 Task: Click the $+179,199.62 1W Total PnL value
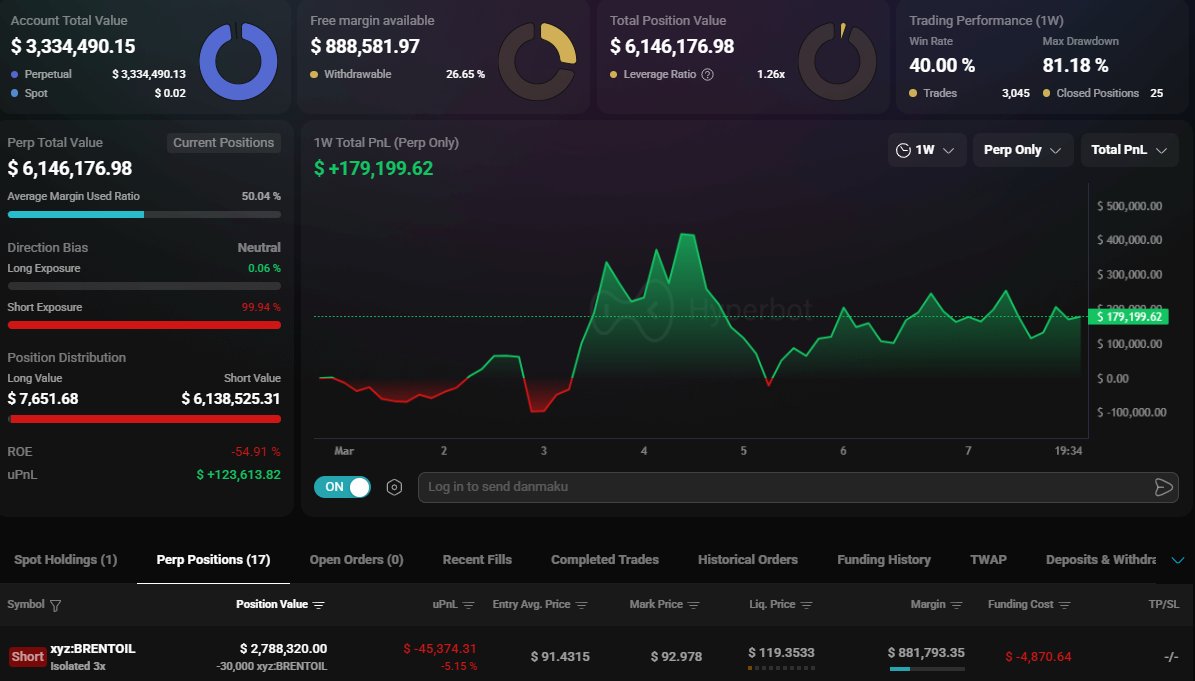pos(373,168)
